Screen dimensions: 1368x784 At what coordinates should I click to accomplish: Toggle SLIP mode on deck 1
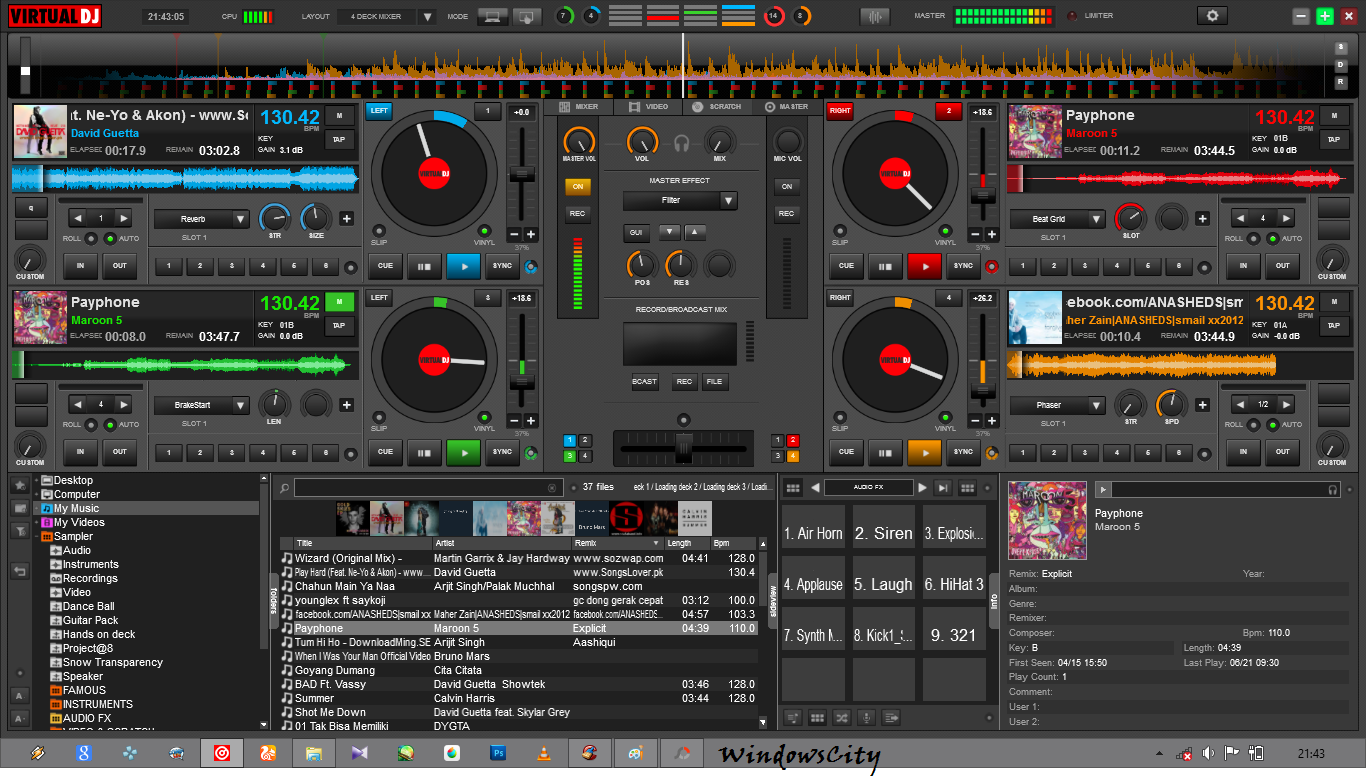pyautogui.click(x=378, y=229)
